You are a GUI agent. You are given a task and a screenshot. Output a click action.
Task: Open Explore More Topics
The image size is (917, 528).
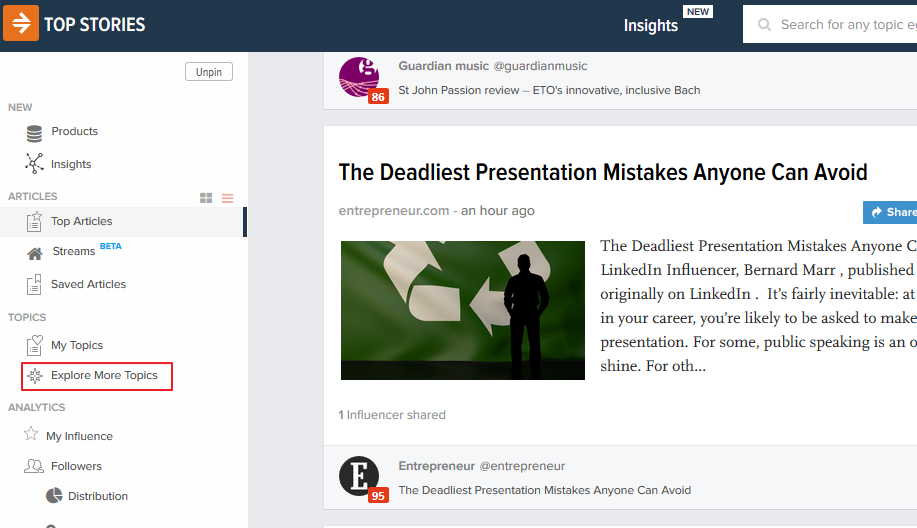tap(104, 375)
